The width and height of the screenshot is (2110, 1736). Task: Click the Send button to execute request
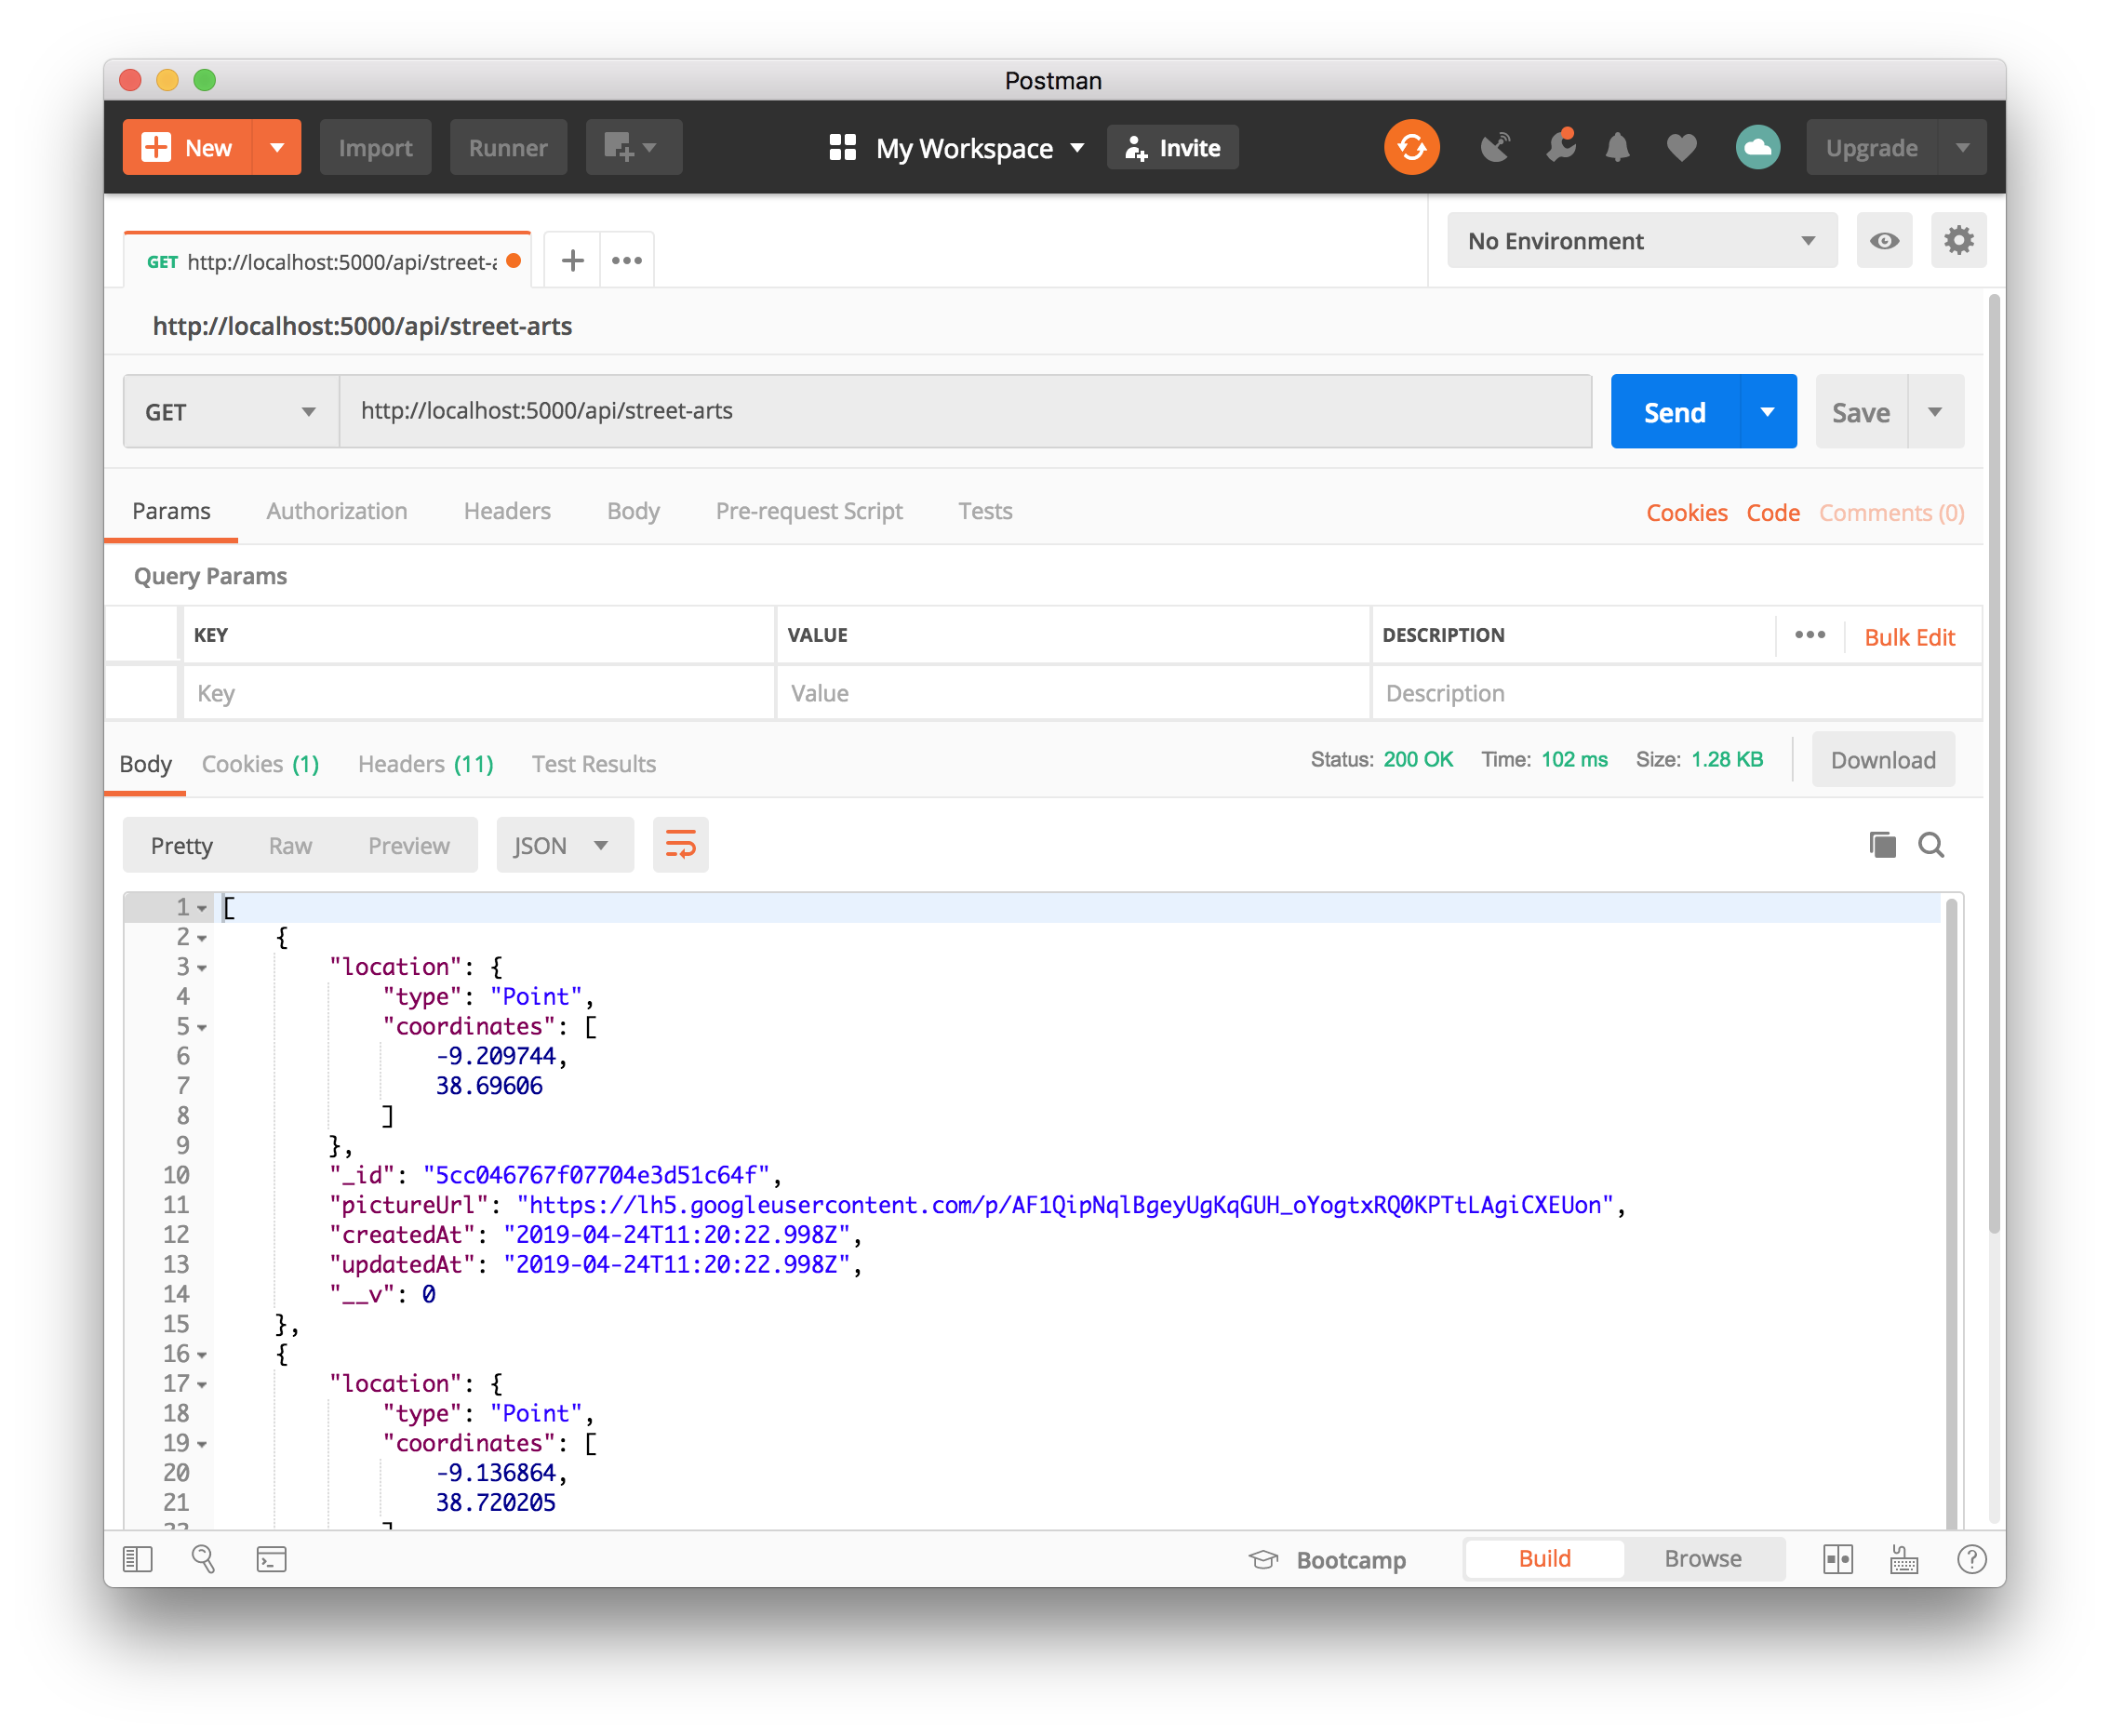point(1676,411)
